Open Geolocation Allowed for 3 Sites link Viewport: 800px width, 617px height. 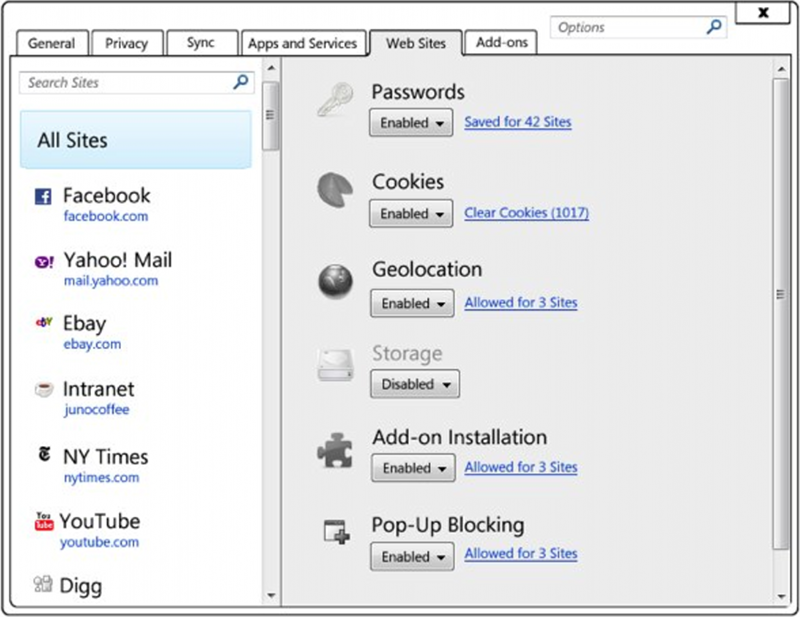tap(521, 303)
